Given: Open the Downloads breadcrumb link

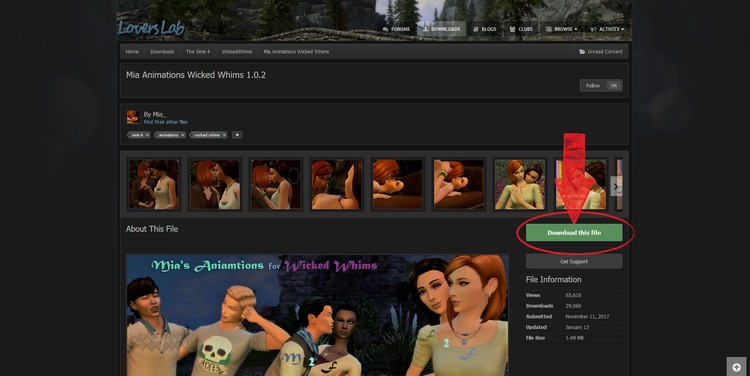Looking at the screenshot, I should (x=162, y=52).
